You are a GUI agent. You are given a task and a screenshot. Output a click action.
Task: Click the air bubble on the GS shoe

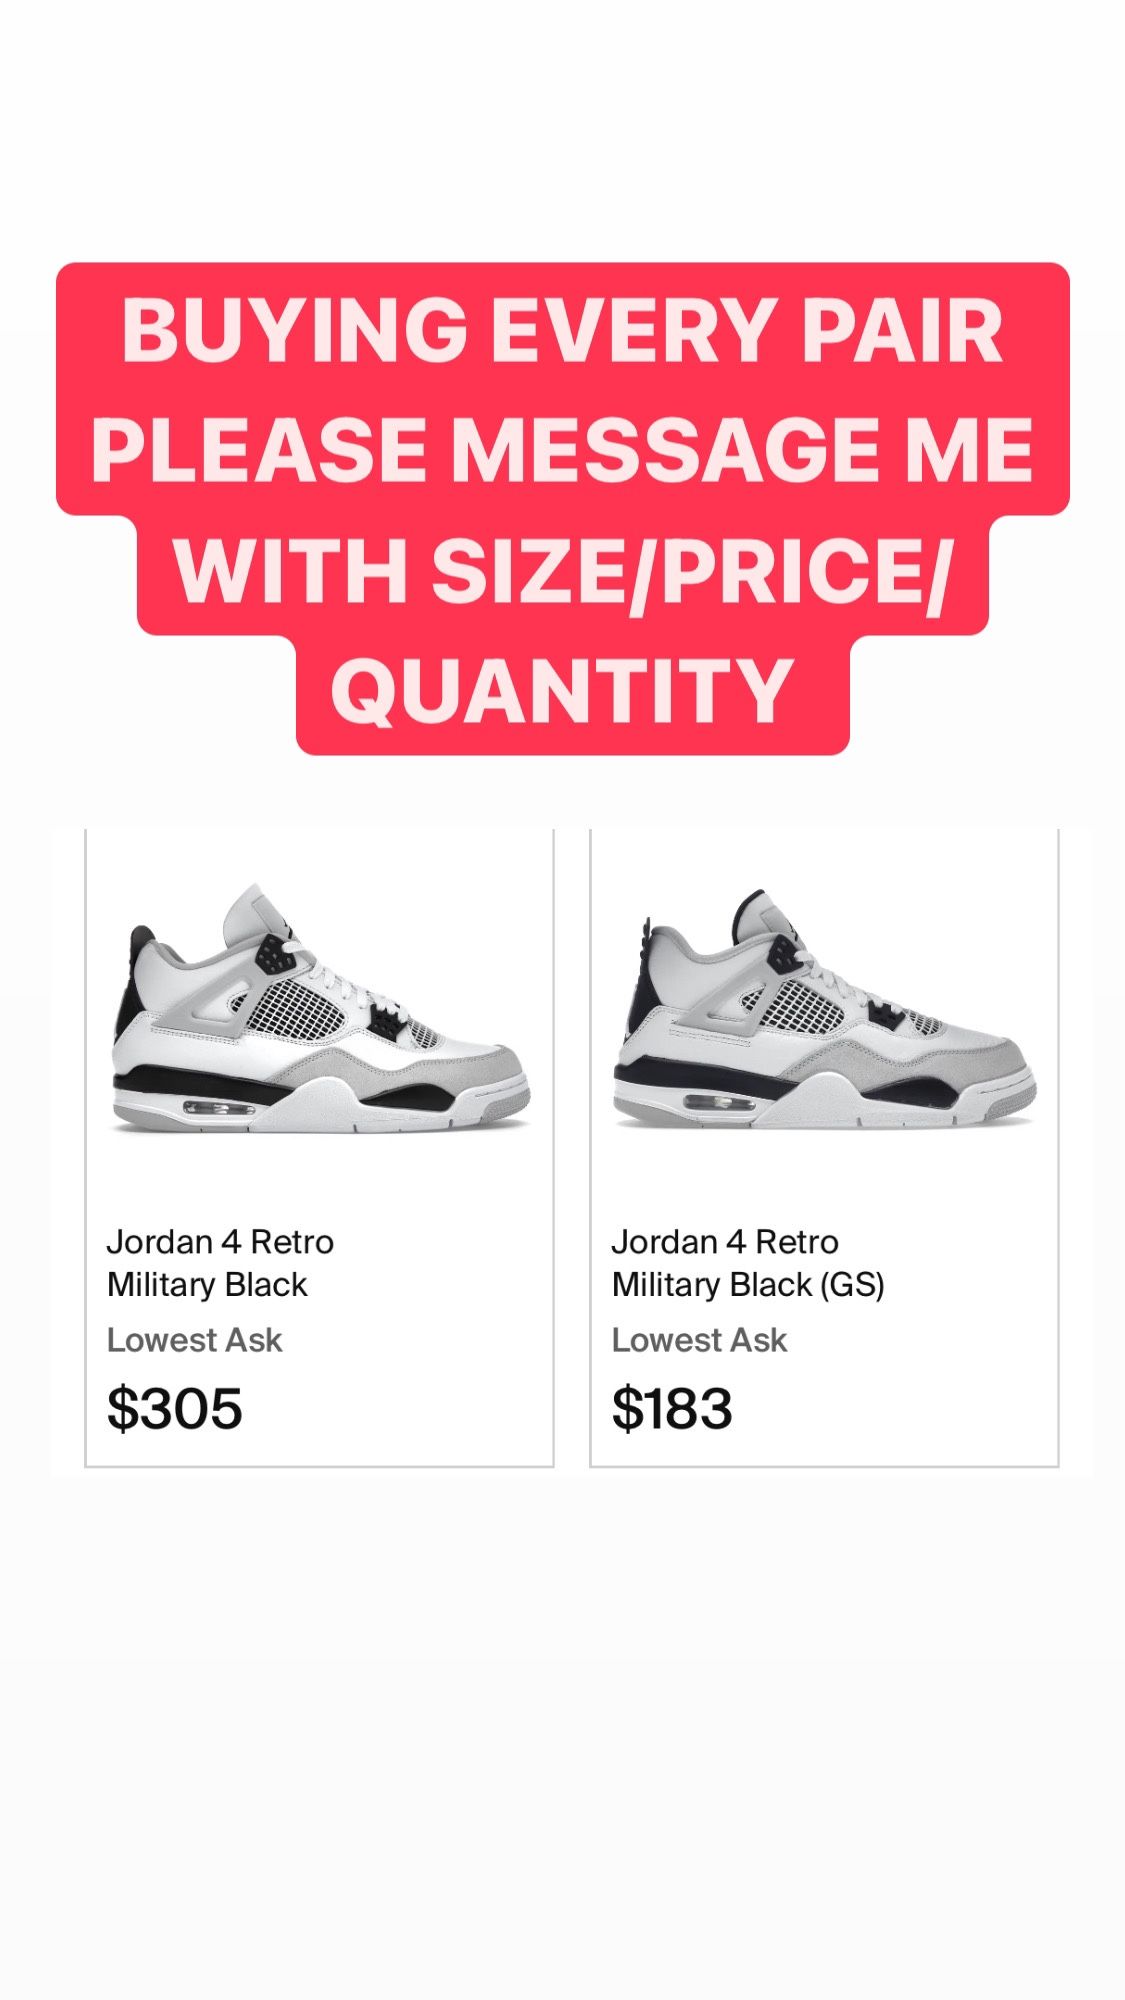(x=720, y=1104)
